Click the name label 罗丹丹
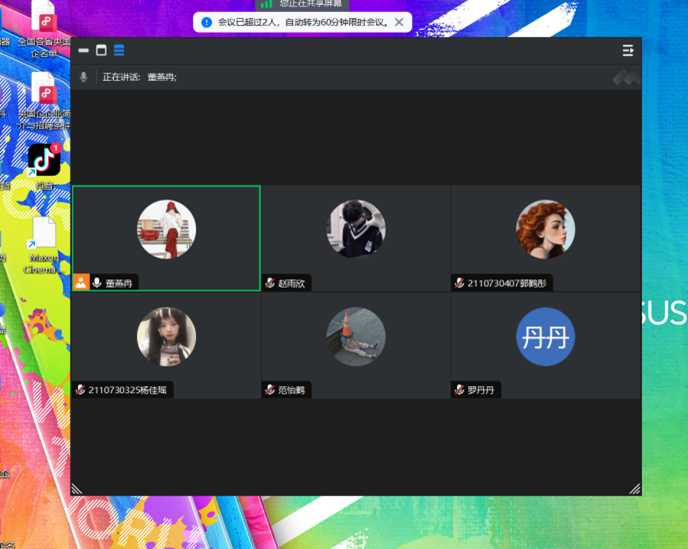688x549 pixels. tap(481, 390)
